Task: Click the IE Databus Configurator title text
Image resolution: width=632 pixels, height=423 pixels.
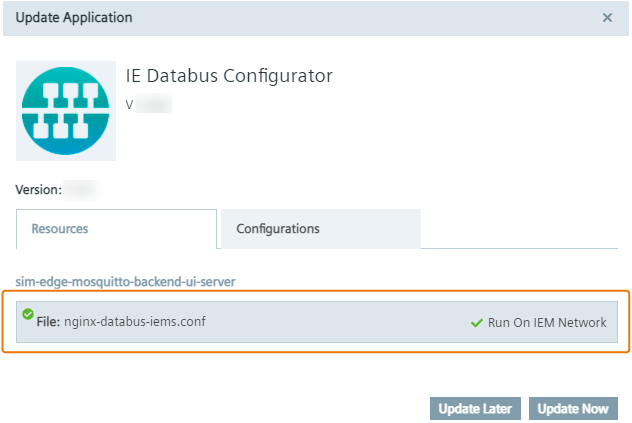Action: (229, 76)
